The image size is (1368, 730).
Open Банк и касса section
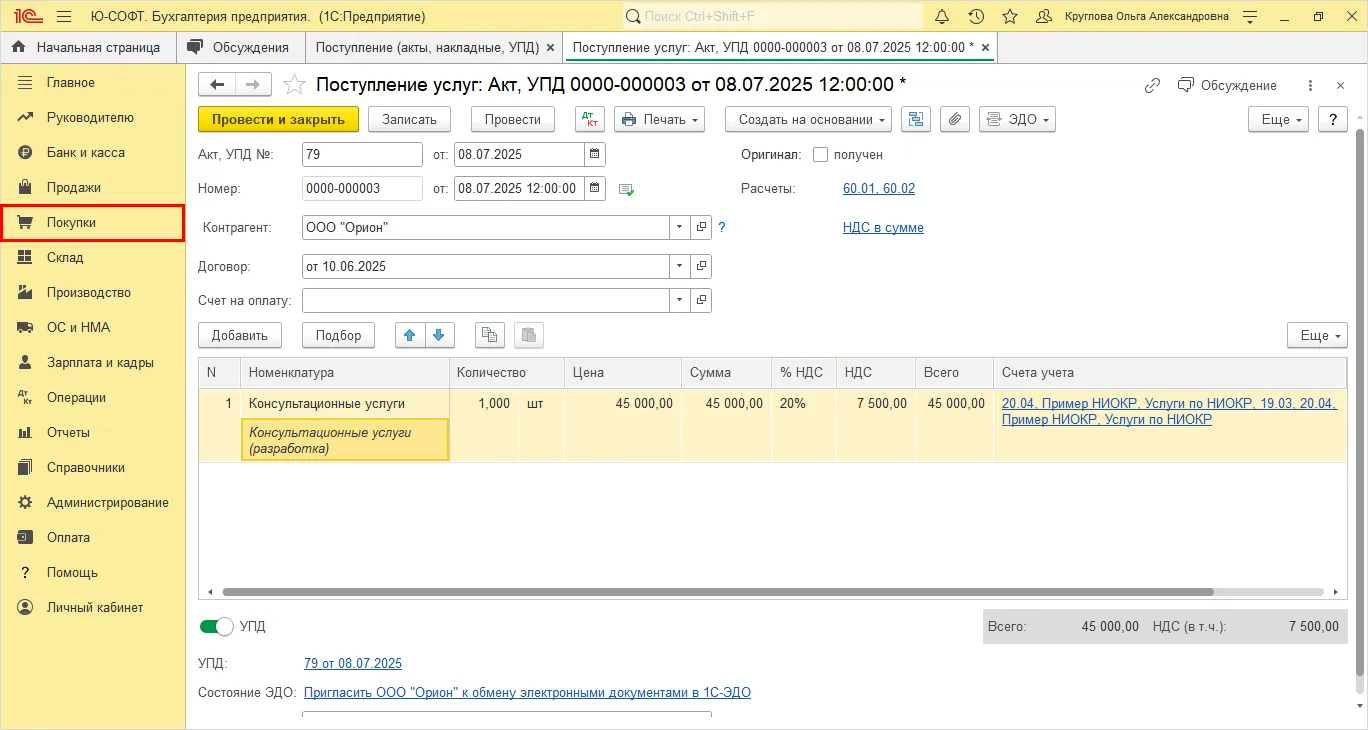(93, 152)
